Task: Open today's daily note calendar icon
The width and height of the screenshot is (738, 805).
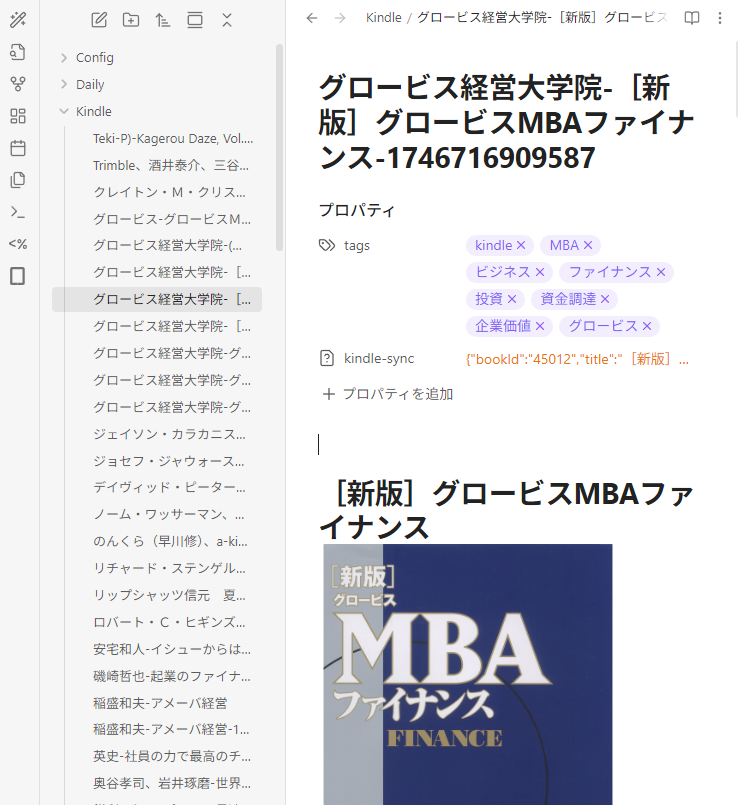Action: 18,148
